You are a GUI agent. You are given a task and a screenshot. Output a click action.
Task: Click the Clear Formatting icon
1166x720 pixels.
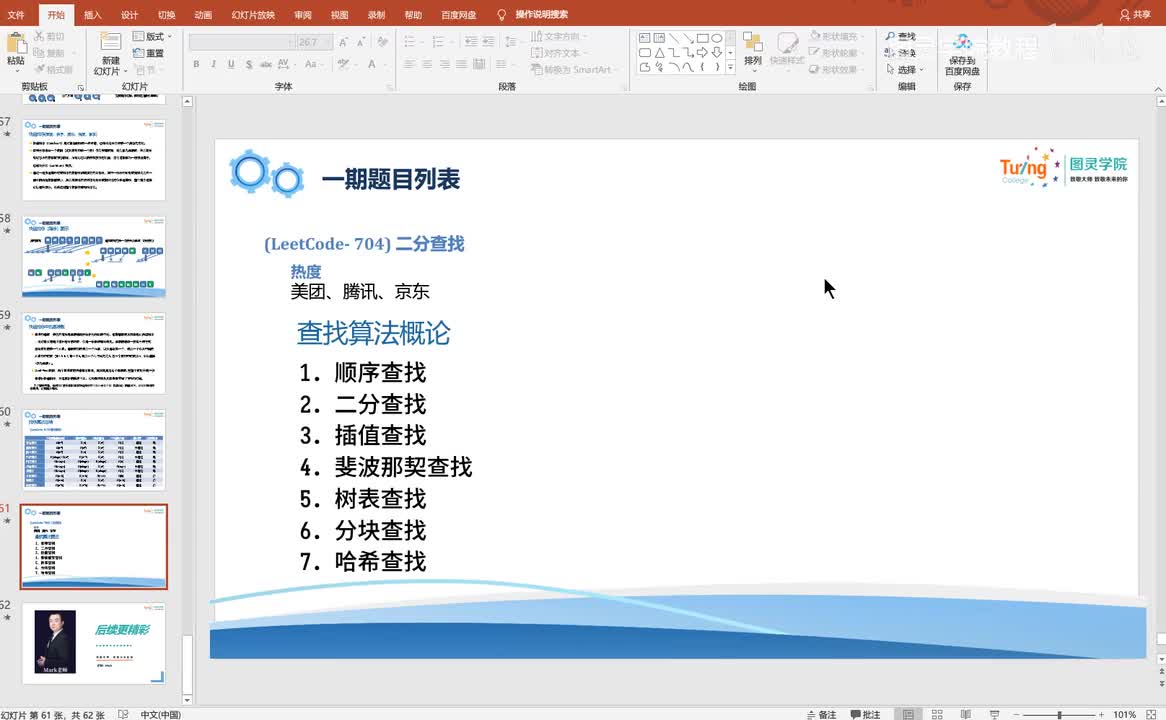pos(382,42)
